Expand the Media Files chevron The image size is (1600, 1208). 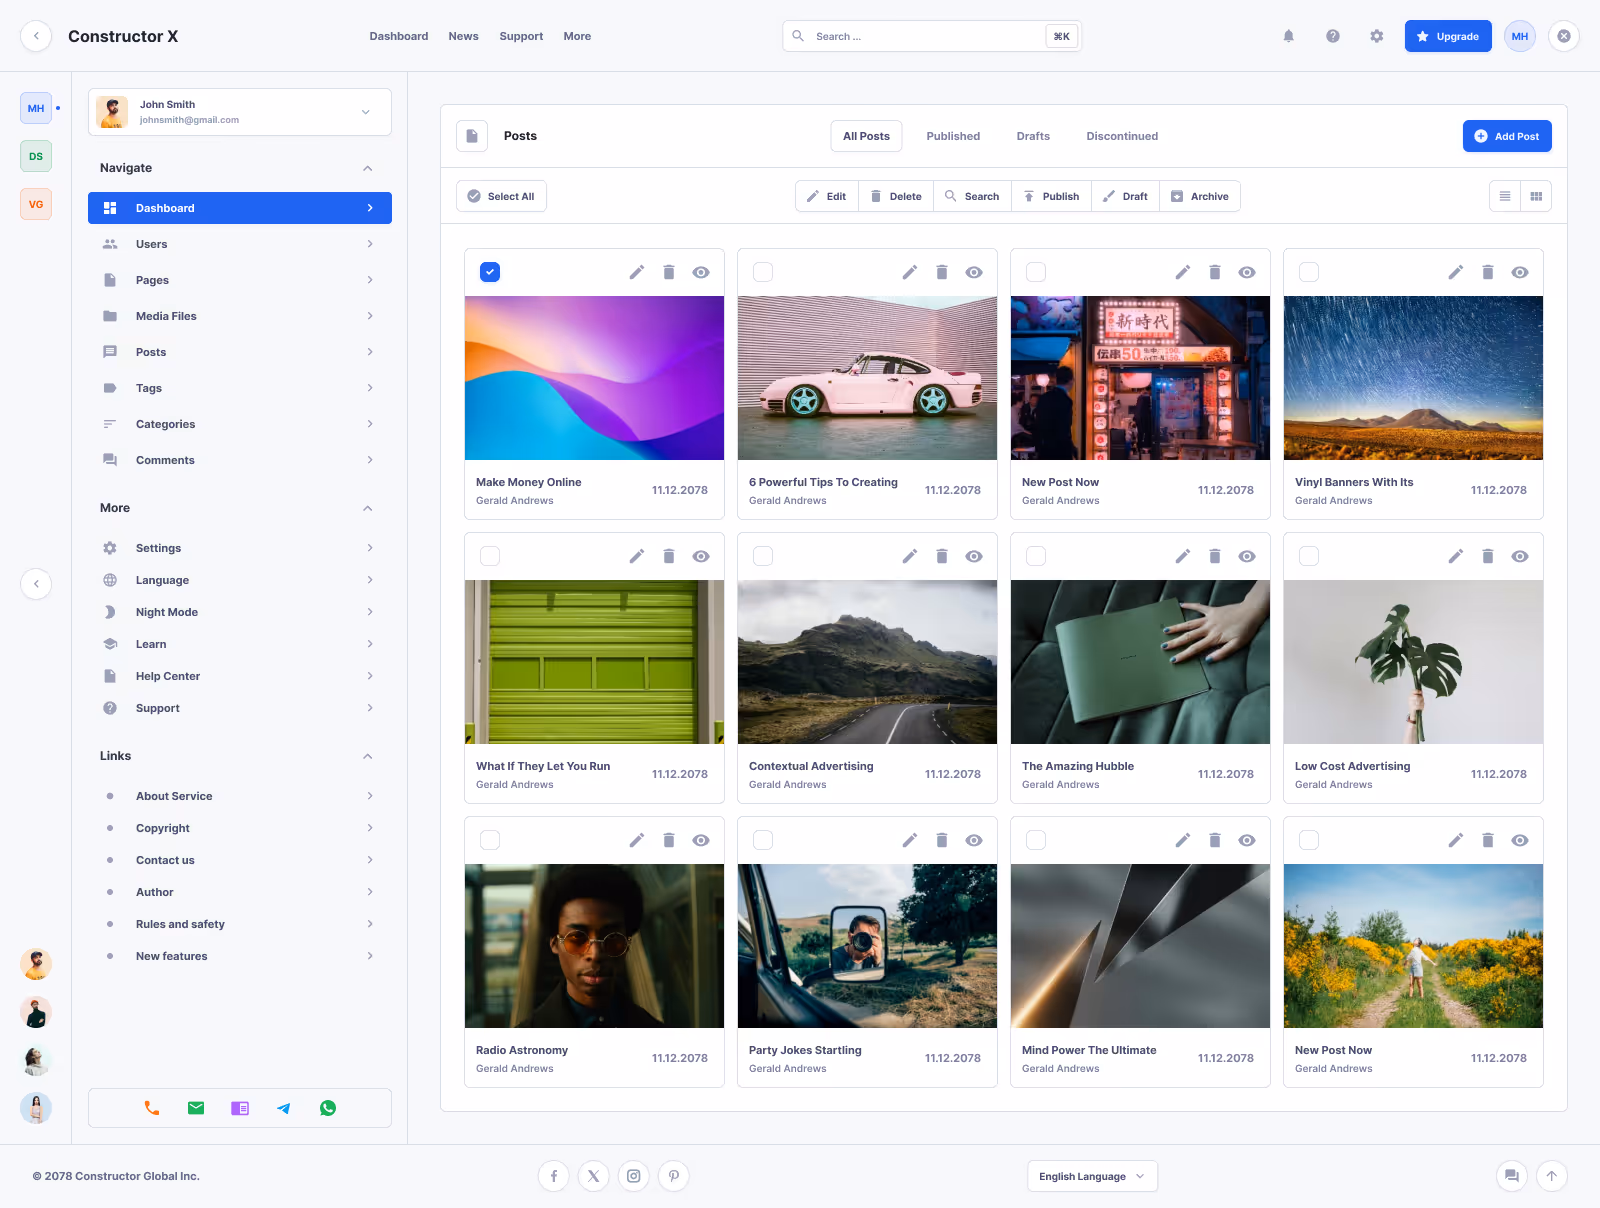pos(370,316)
